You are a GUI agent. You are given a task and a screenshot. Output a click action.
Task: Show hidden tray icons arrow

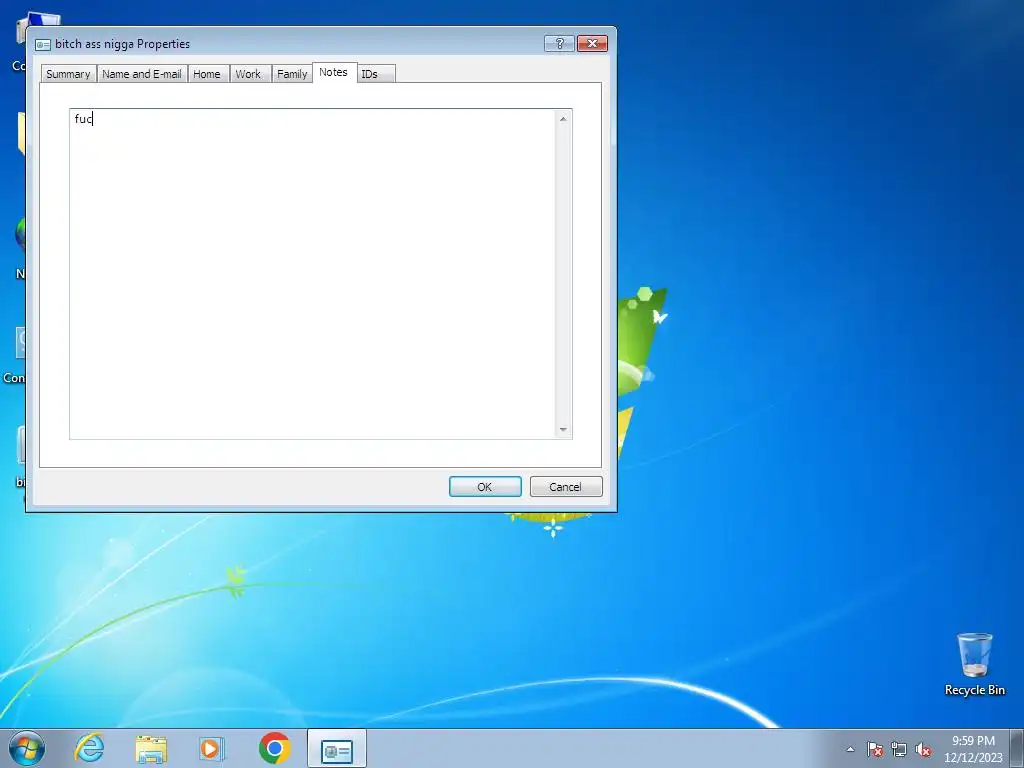coord(850,749)
